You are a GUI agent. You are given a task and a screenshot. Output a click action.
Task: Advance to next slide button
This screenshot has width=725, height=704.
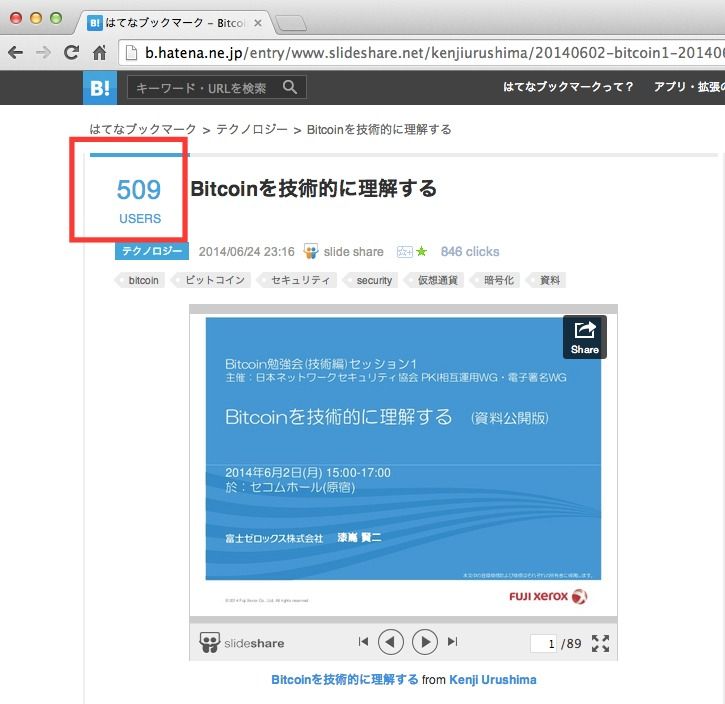click(x=425, y=642)
